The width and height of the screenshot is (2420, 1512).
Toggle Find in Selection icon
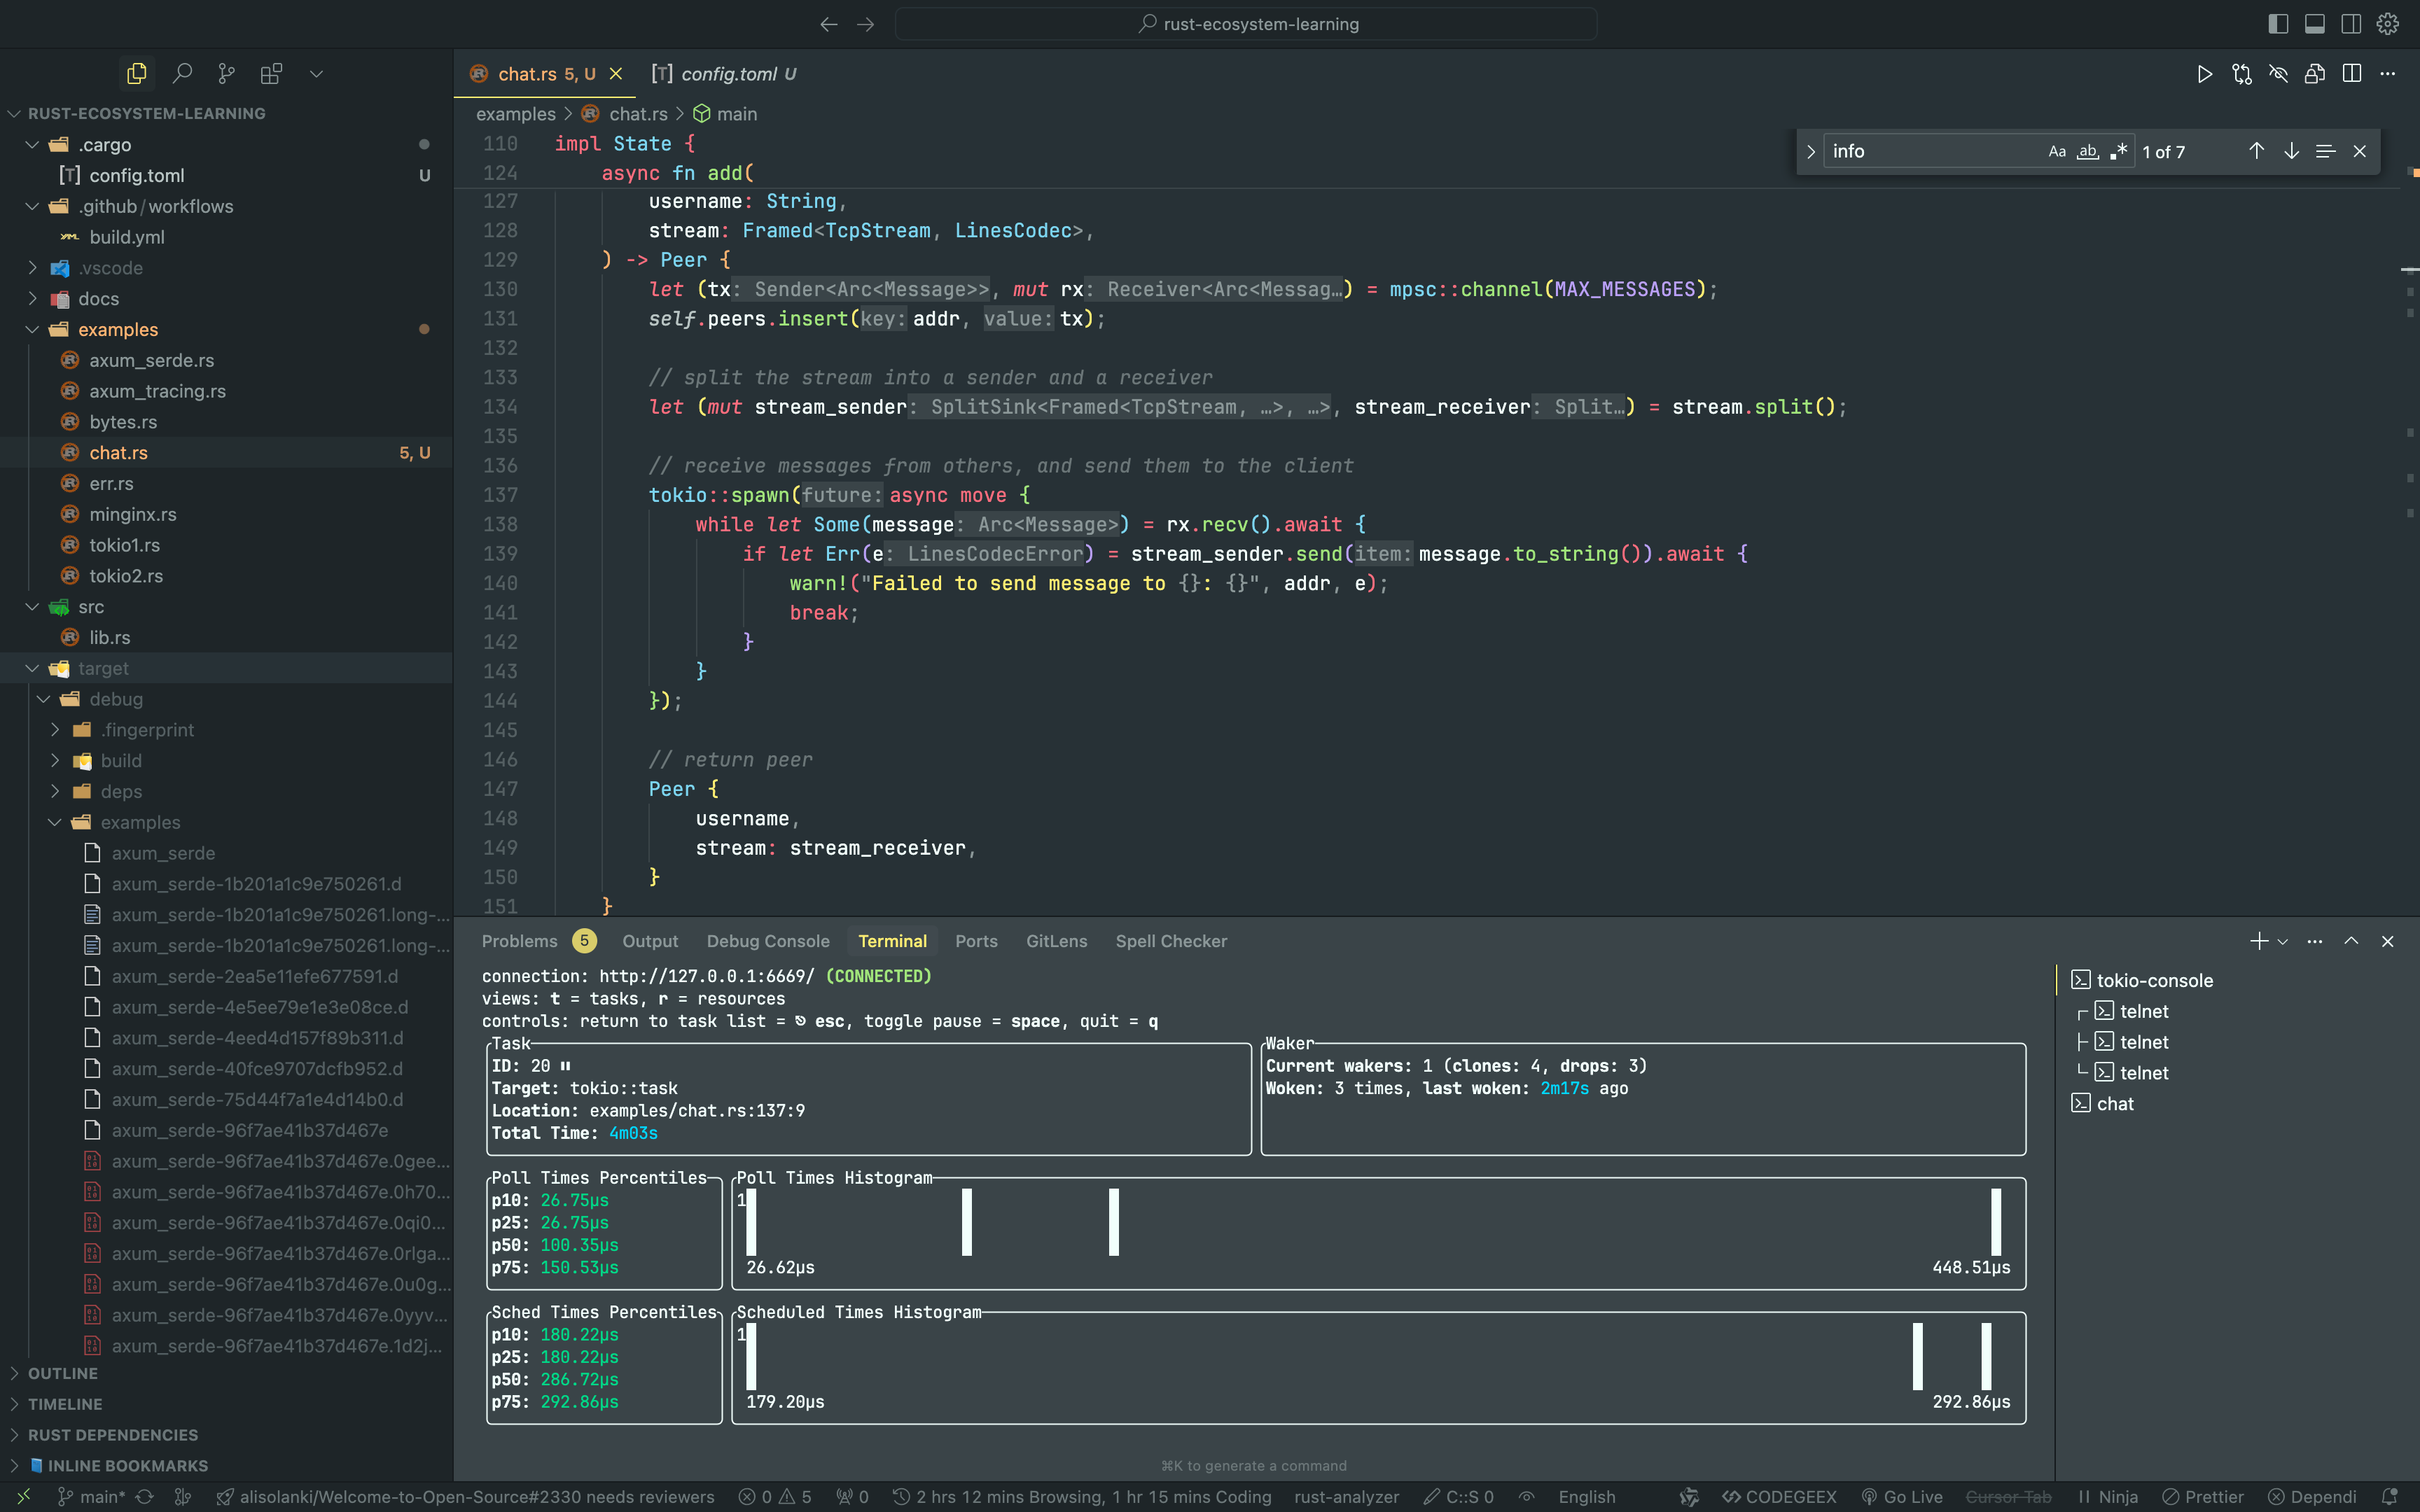point(2326,151)
